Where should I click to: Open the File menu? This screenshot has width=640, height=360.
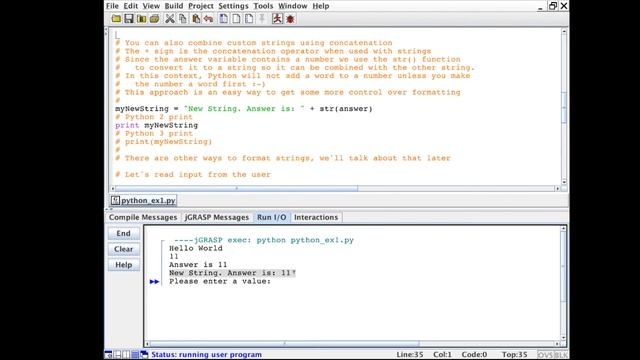[x=112, y=6]
